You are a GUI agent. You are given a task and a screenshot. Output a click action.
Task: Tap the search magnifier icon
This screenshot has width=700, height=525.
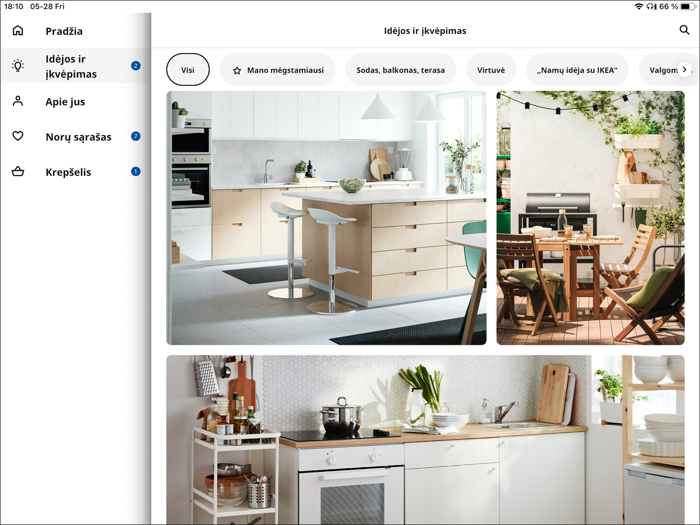[x=684, y=30]
